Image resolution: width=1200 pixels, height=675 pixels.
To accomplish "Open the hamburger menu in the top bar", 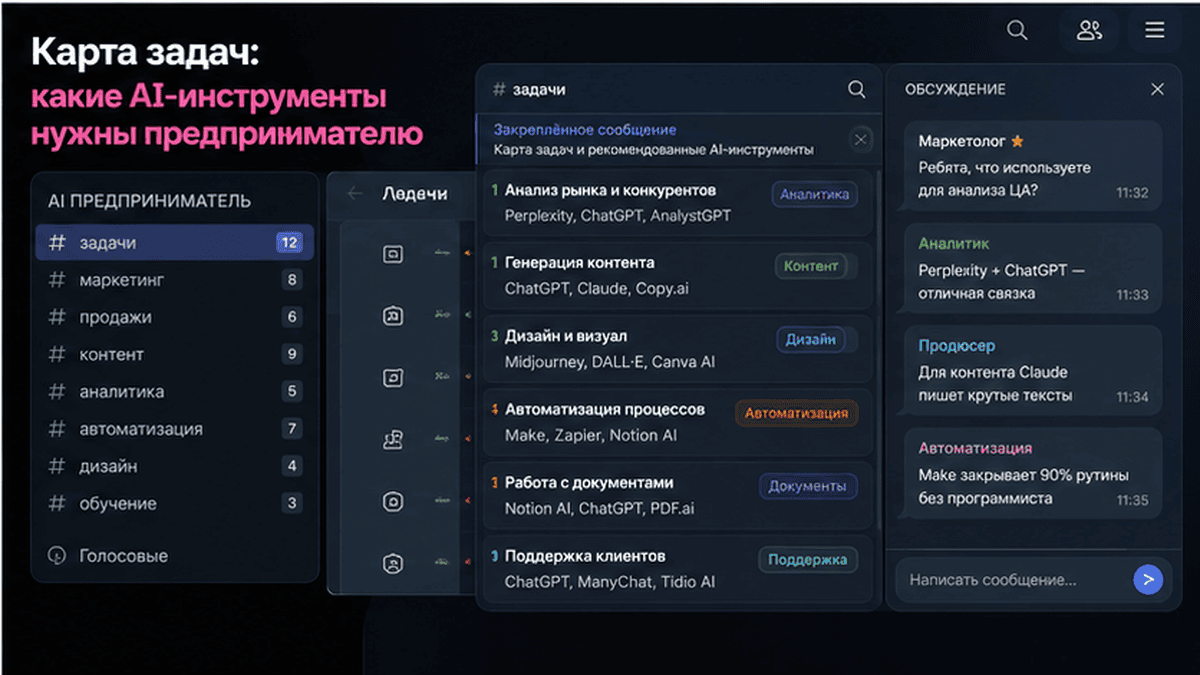I will click(1155, 30).
